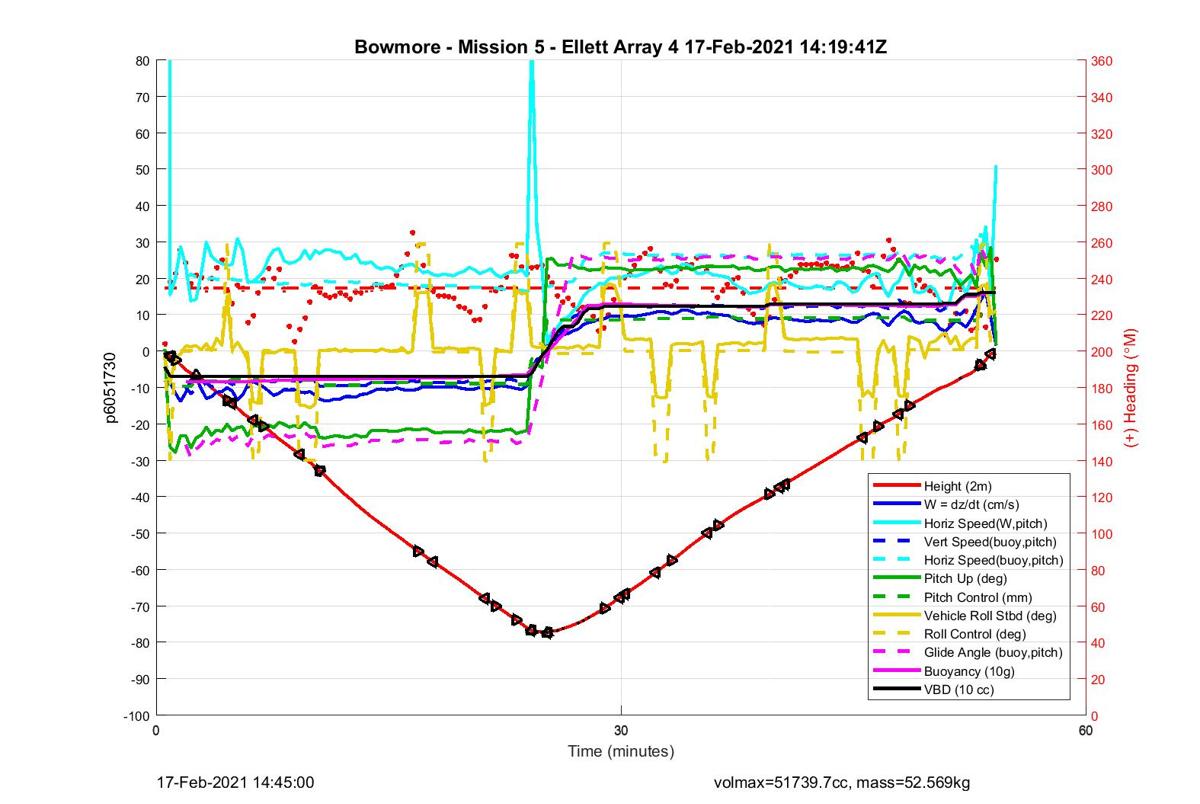Image resolution: width=1200 pixels, height=804 pixels.
Task: Select the '-70' tick label on left axis
Action: tap(141, 607)
